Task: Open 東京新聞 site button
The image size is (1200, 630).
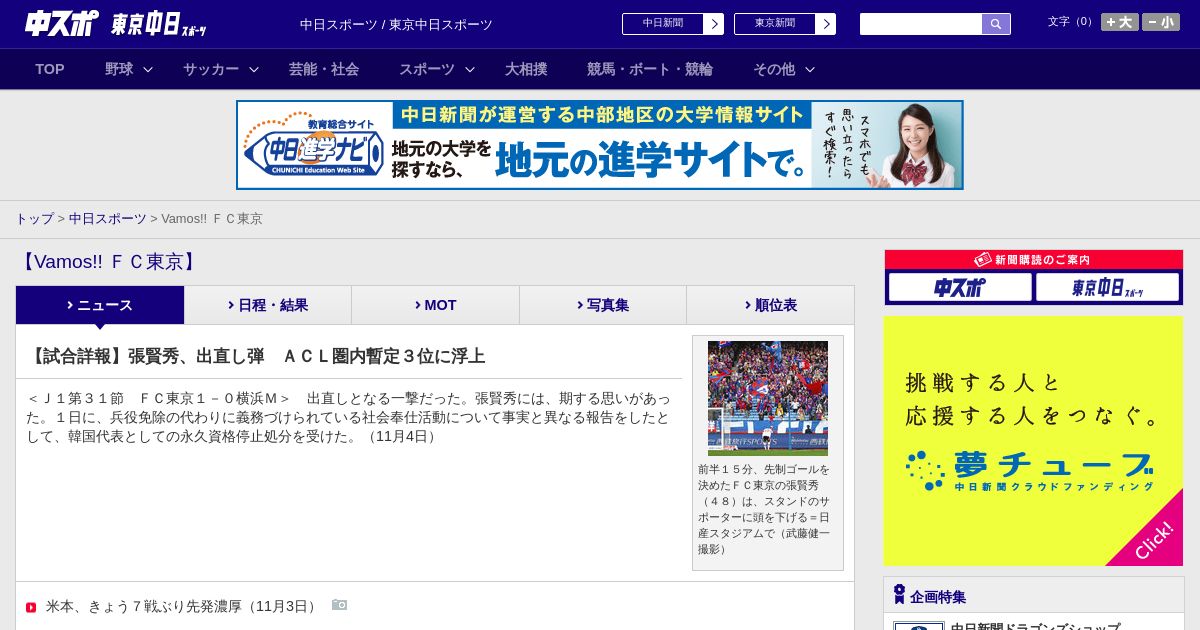Action: click(x=784, y=24)
